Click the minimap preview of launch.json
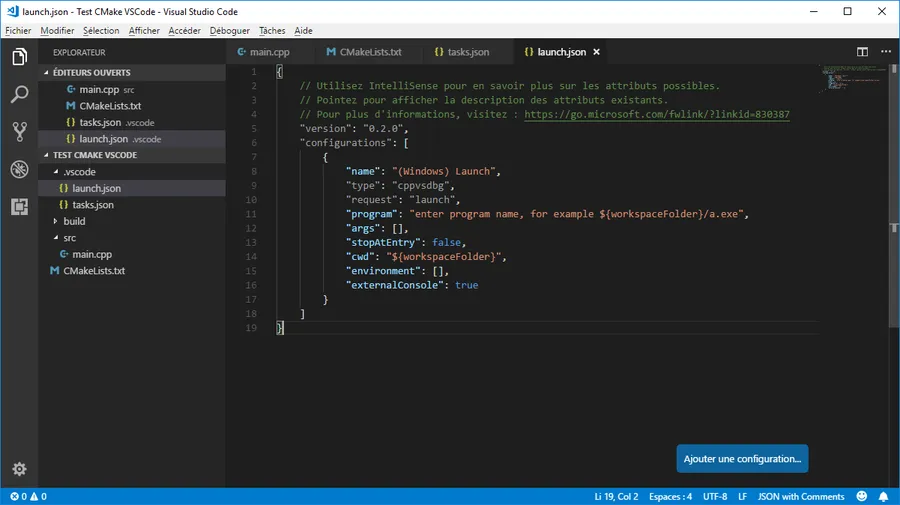900x505 pixels. pos(852,78)
